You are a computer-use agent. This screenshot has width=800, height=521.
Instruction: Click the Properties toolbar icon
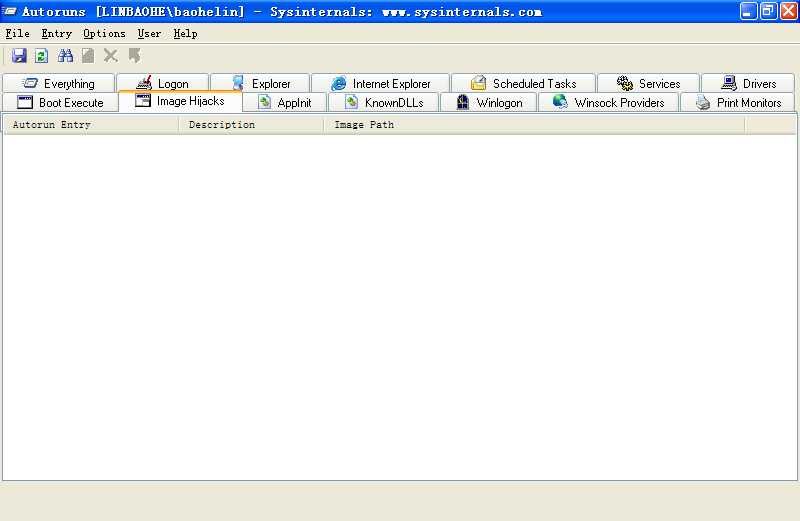tap(88, 56)
